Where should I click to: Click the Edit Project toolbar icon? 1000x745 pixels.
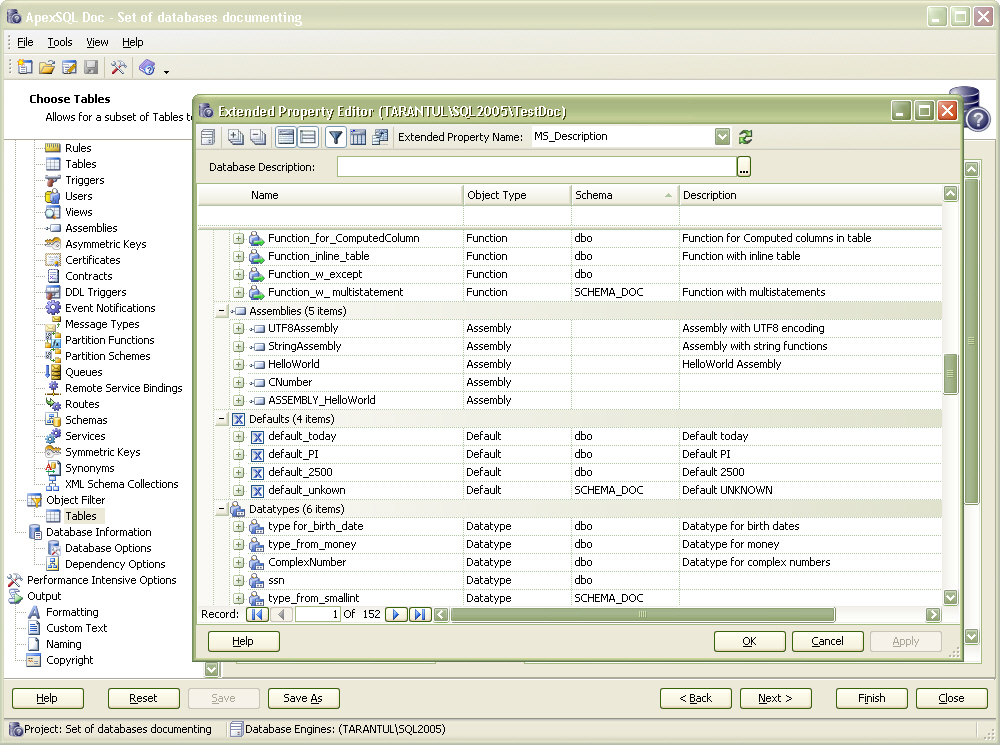(x=69, y=67)
